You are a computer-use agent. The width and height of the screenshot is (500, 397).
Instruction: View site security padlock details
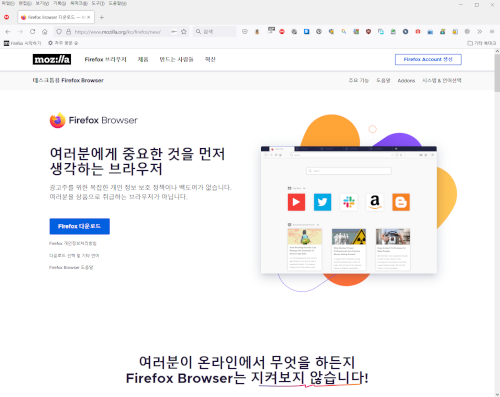(68, 32)
